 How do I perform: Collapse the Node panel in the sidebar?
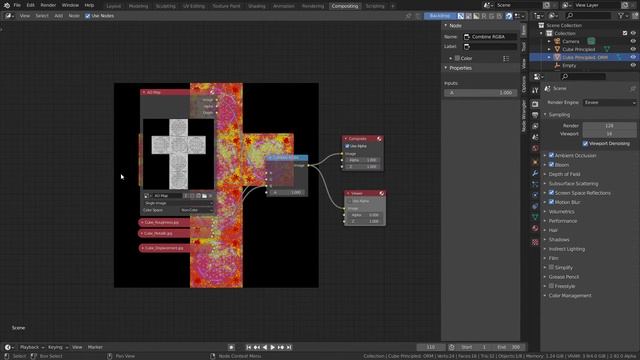point(455,25)
